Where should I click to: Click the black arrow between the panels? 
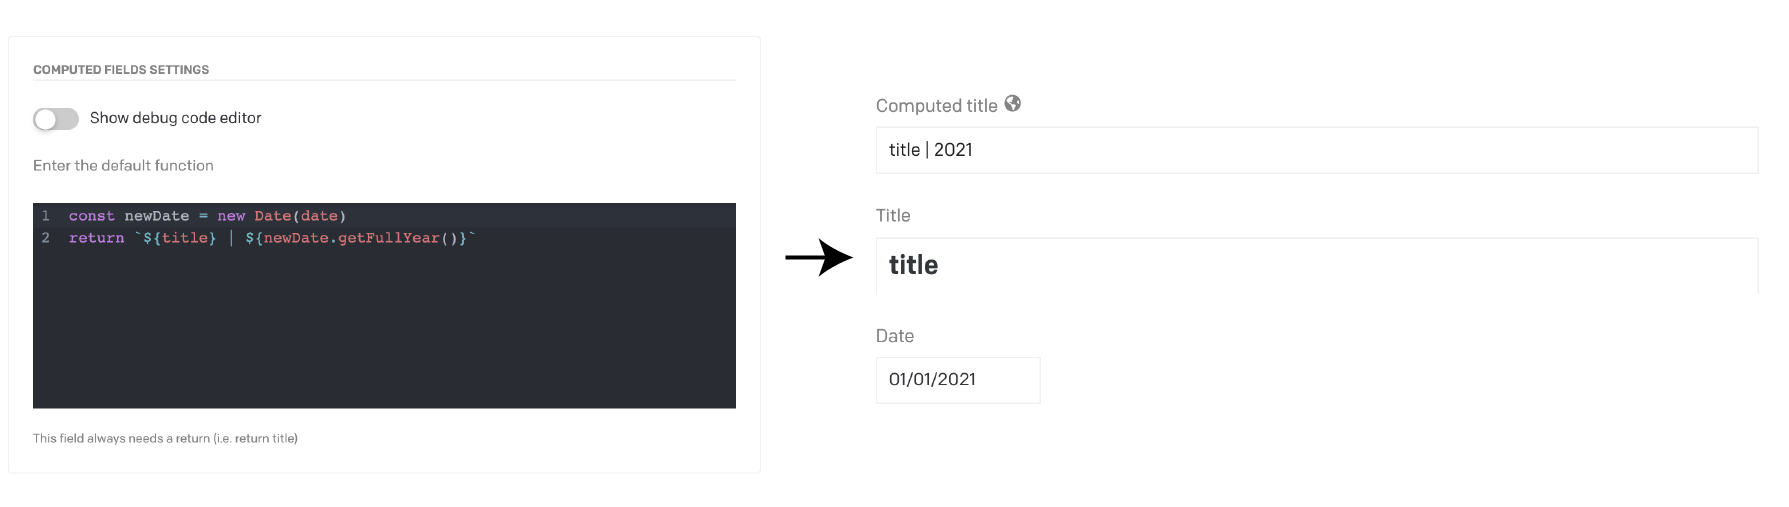pos(819,258)
